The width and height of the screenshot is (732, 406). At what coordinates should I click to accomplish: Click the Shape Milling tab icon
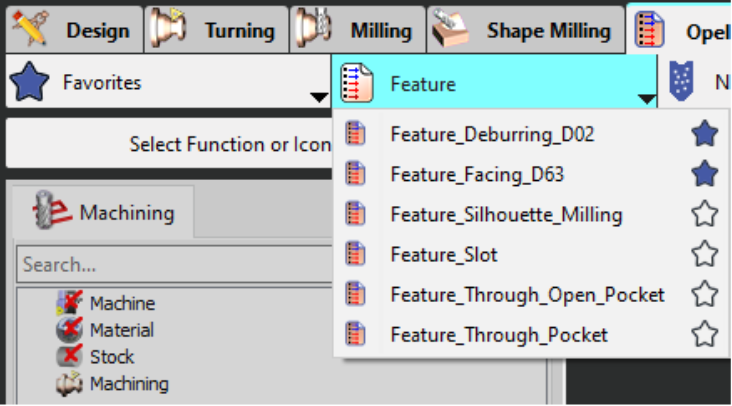tap(452, 30)
